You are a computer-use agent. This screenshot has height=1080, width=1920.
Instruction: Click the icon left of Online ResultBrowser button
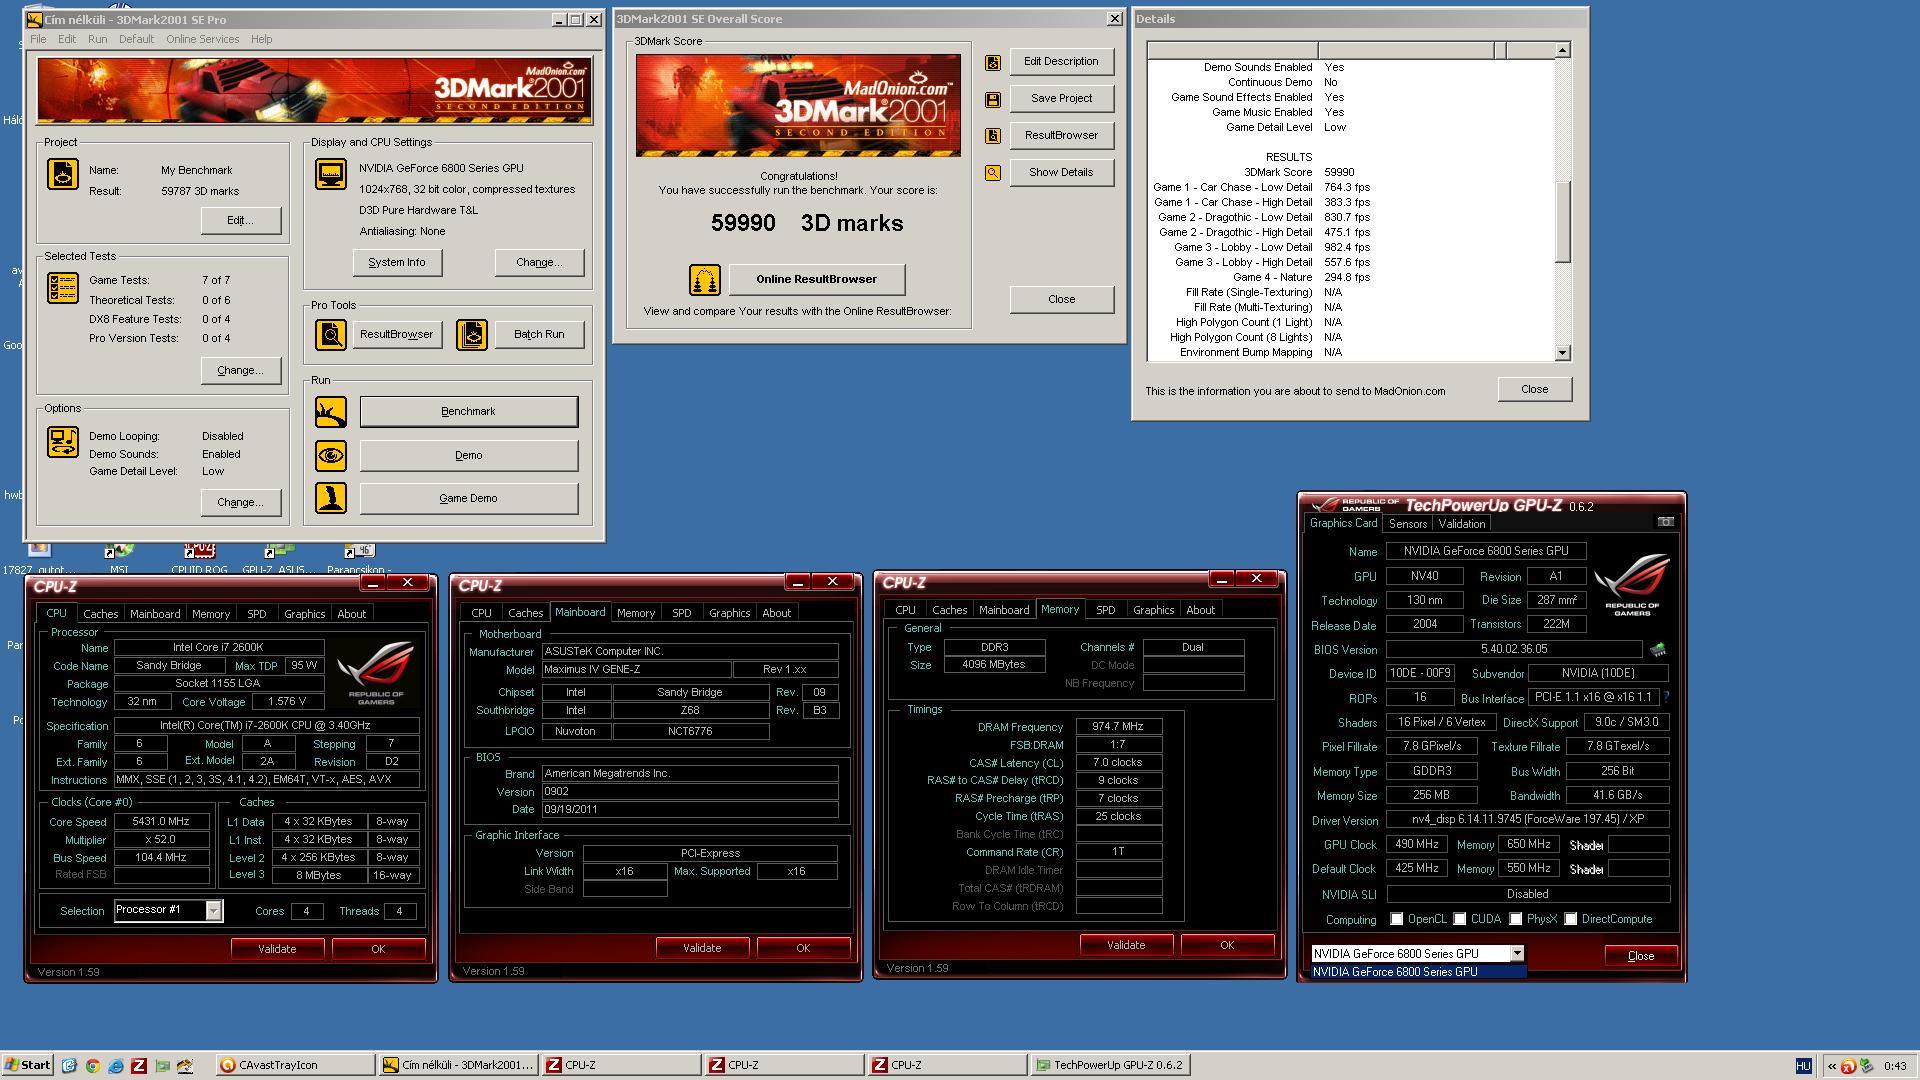[705, 280]
